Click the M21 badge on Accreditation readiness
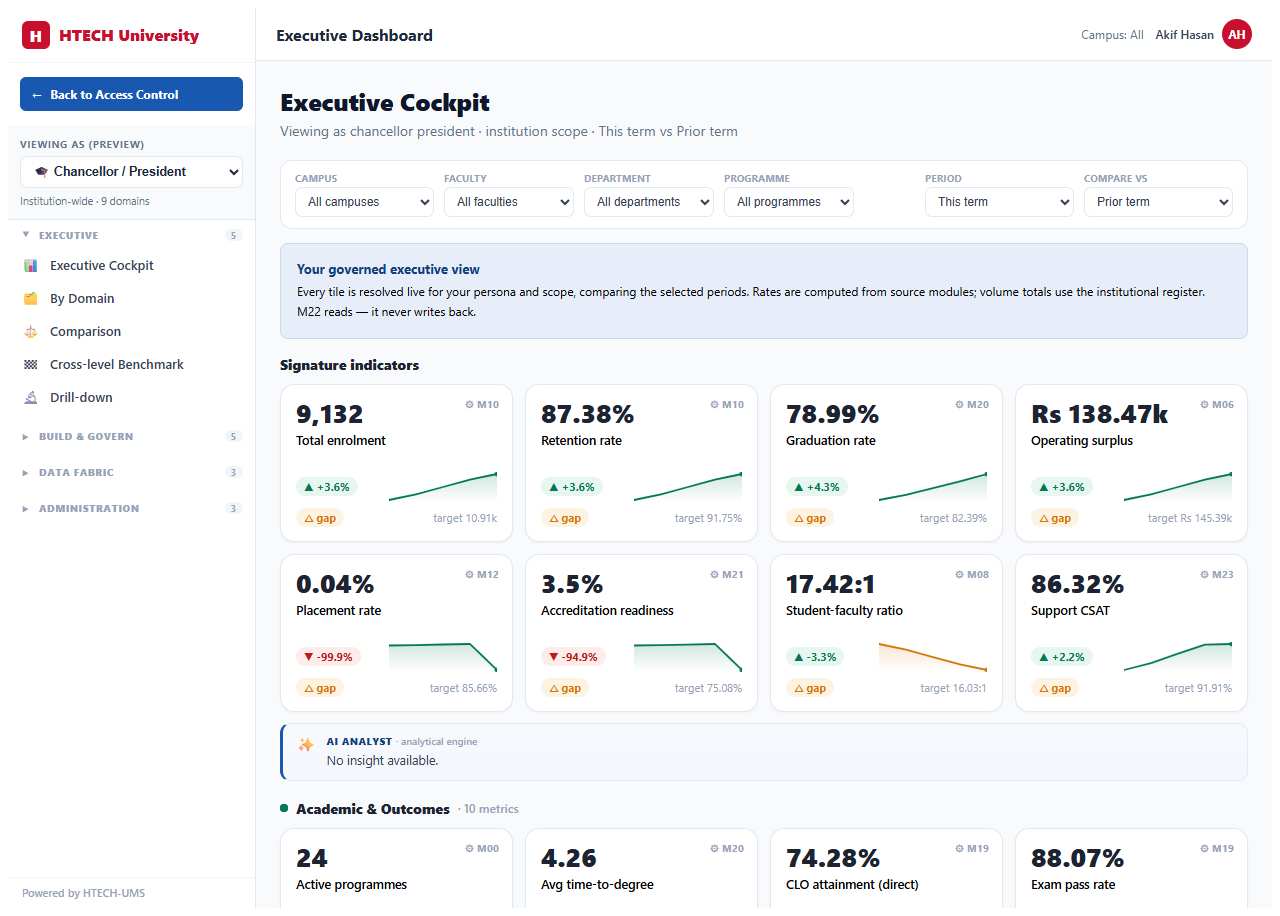Image resolution: width=1280 pixels, height=916 pixels. point(727,575)
